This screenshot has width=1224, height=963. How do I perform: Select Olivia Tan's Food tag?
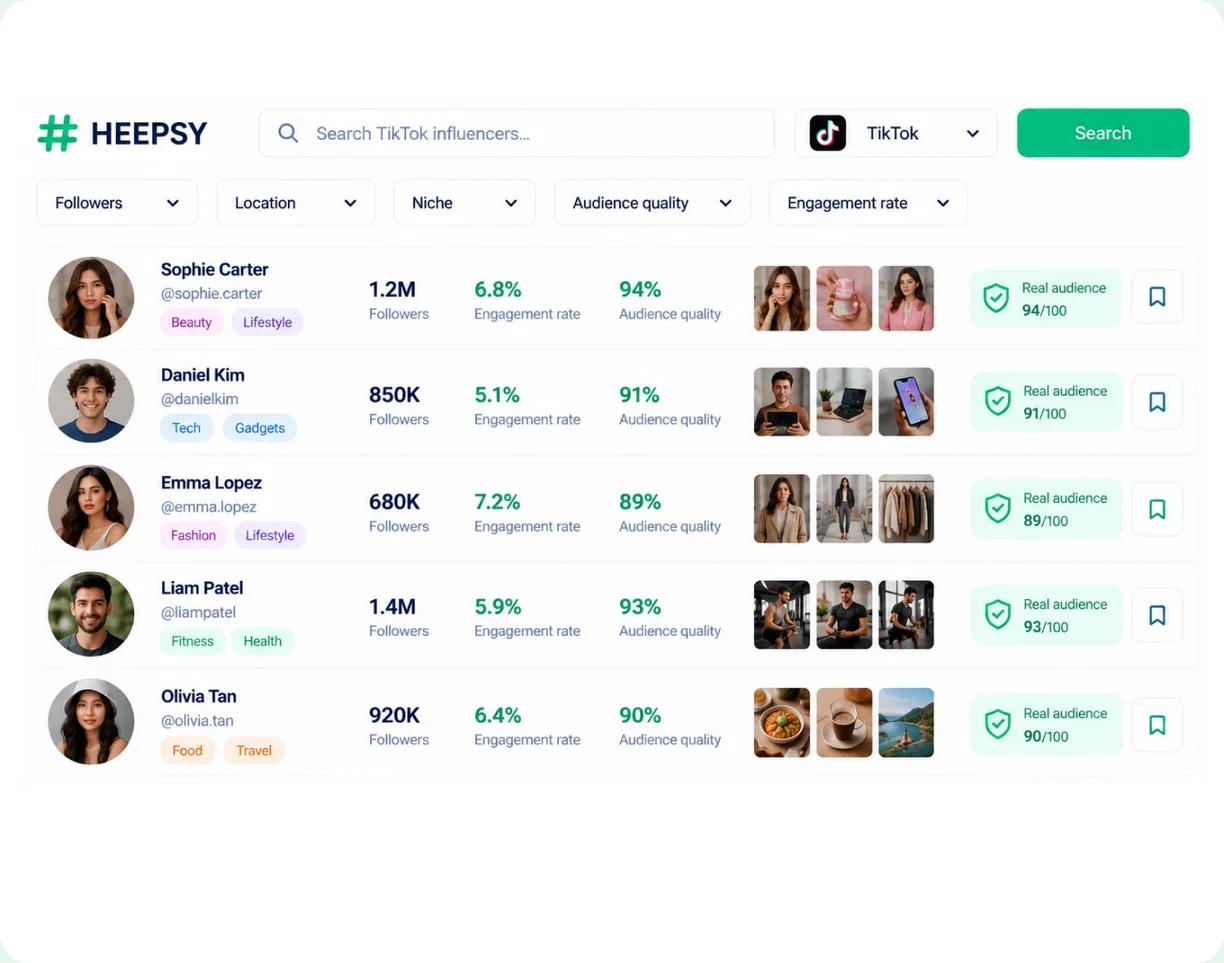coord(187,750)
